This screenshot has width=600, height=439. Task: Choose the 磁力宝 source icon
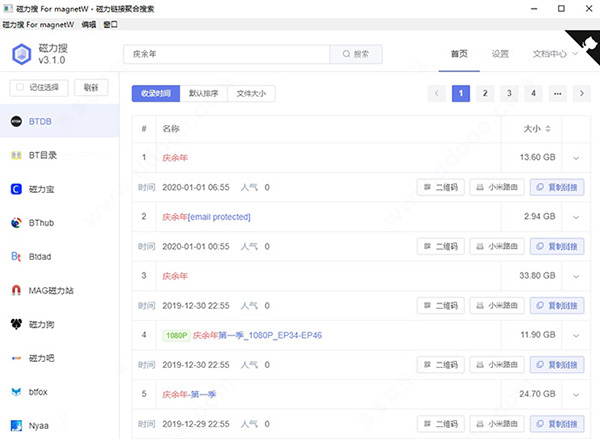click(x=16, y=189)
